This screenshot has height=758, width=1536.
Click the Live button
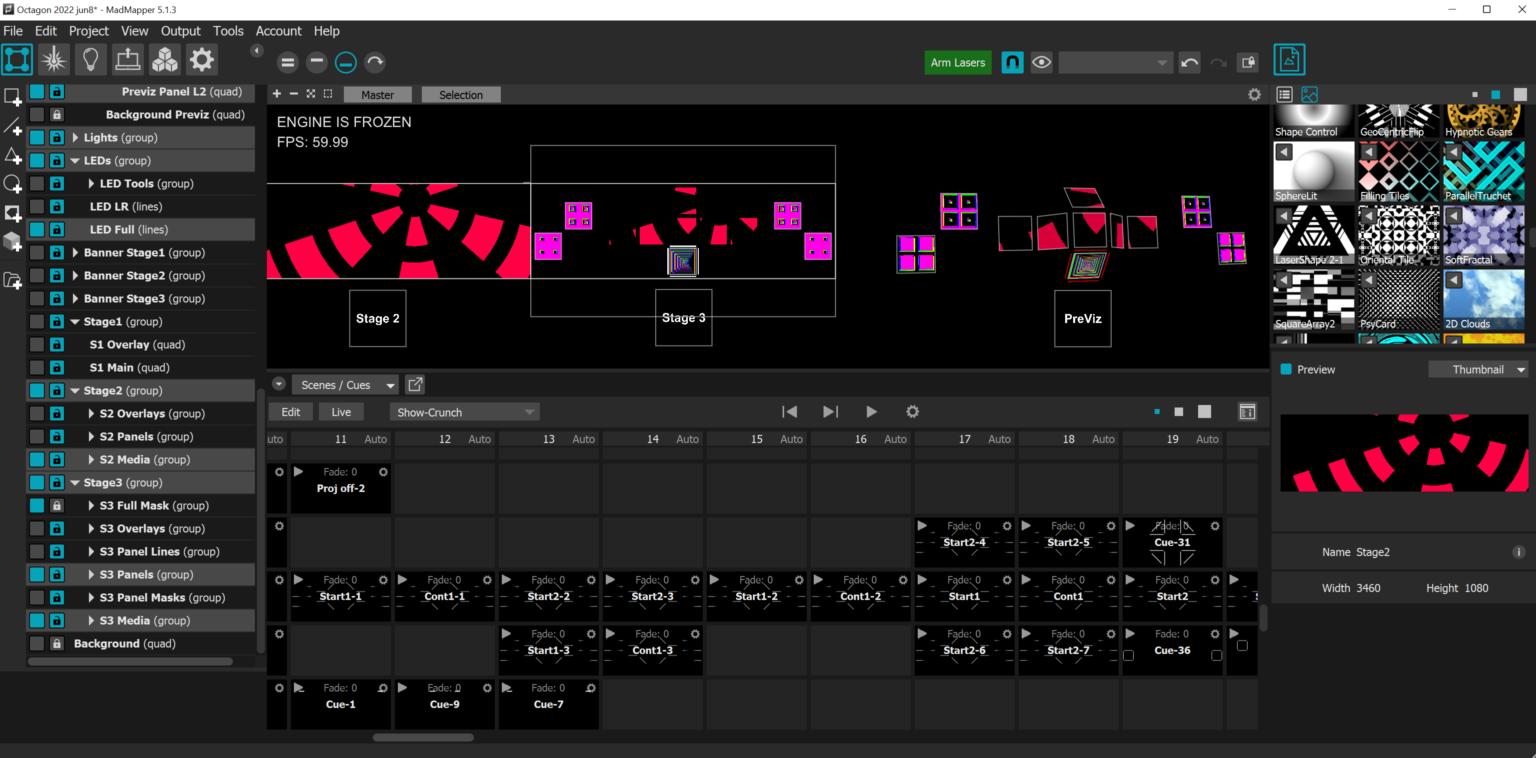[x=341, y=412]
